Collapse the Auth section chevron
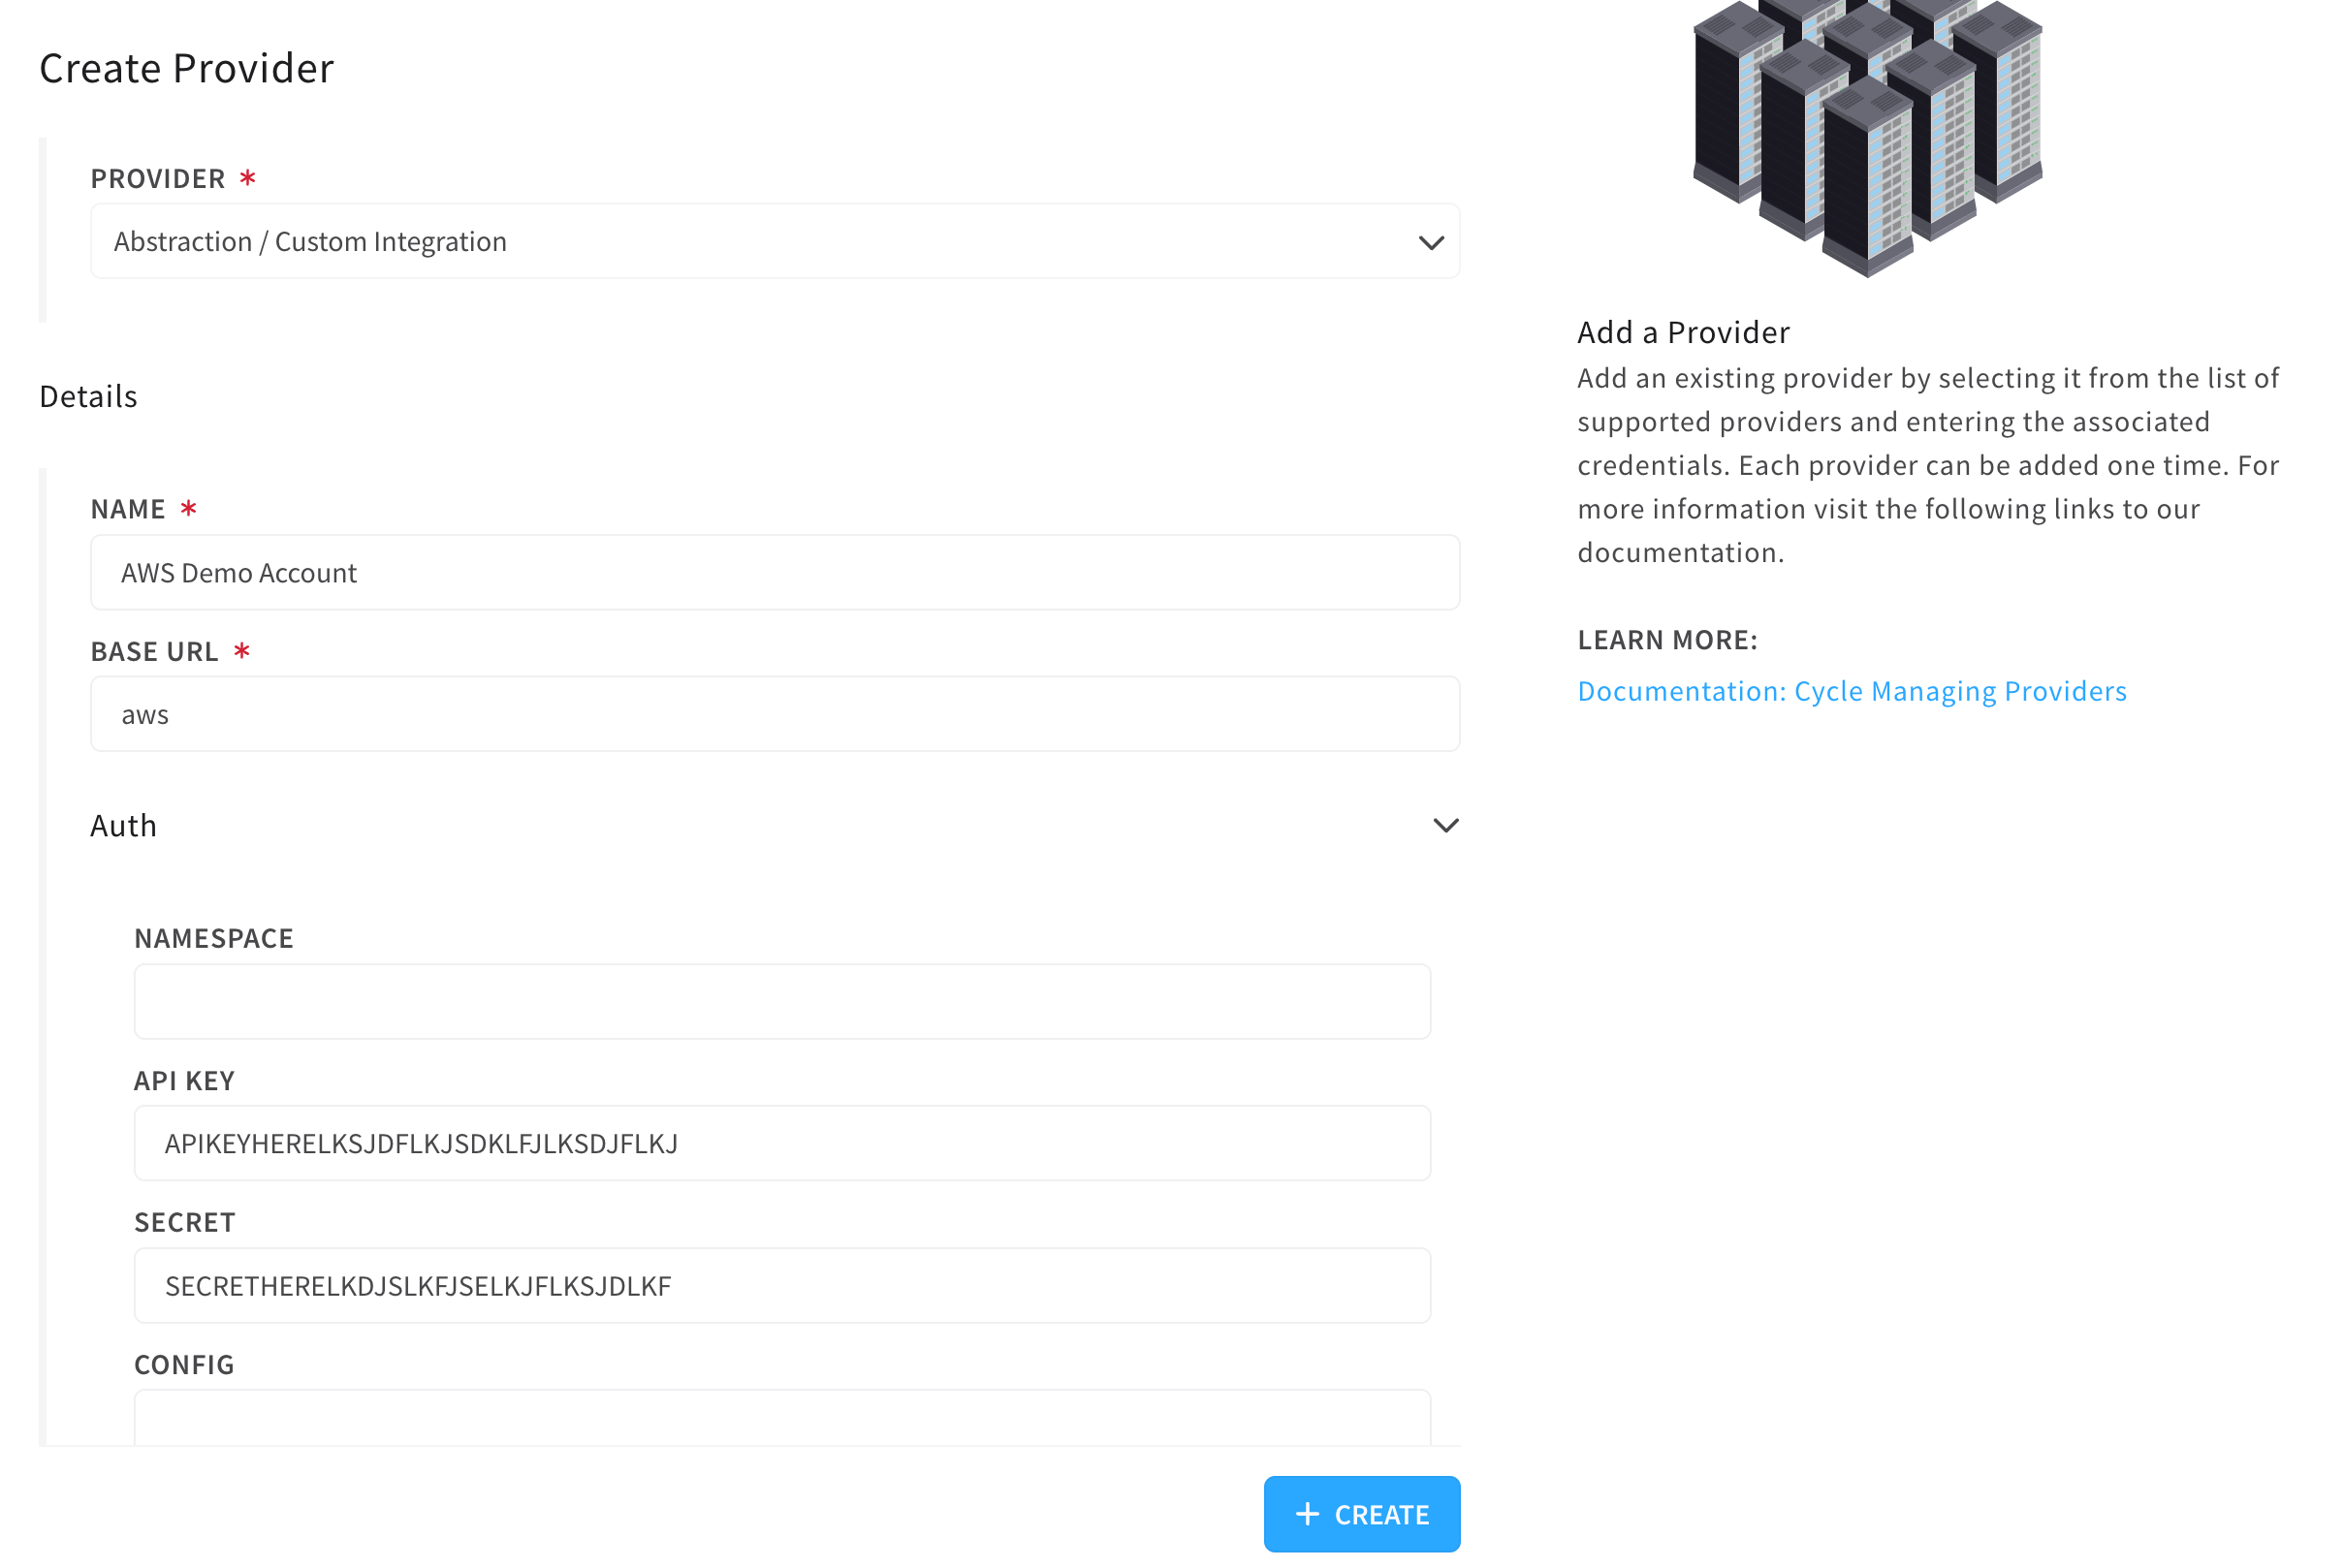The height and width of the screenshot is (1568, 2344). coord(1445,825)
